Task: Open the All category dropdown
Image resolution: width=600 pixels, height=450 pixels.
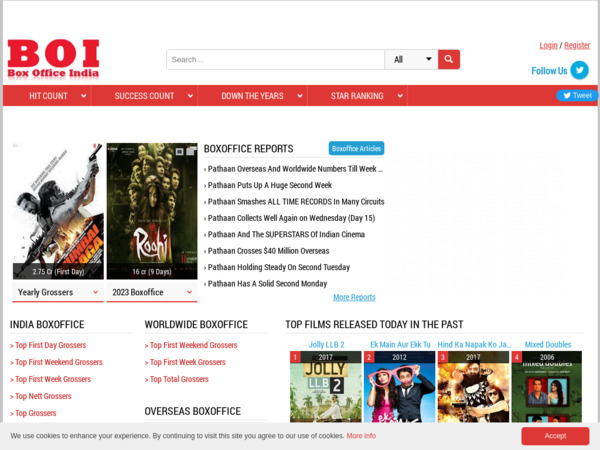Action: point(411,59)
